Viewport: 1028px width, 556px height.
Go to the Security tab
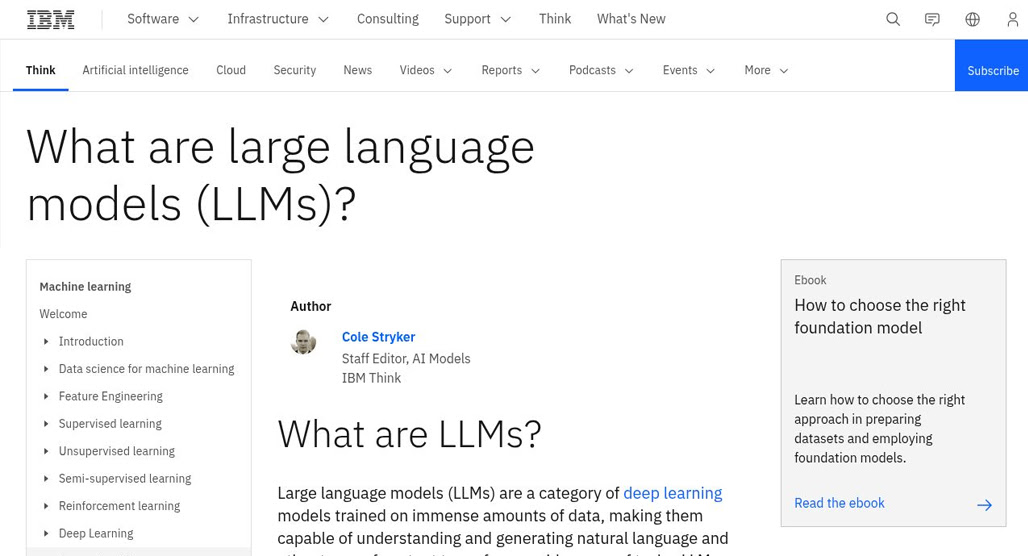[x=294, y=70]
